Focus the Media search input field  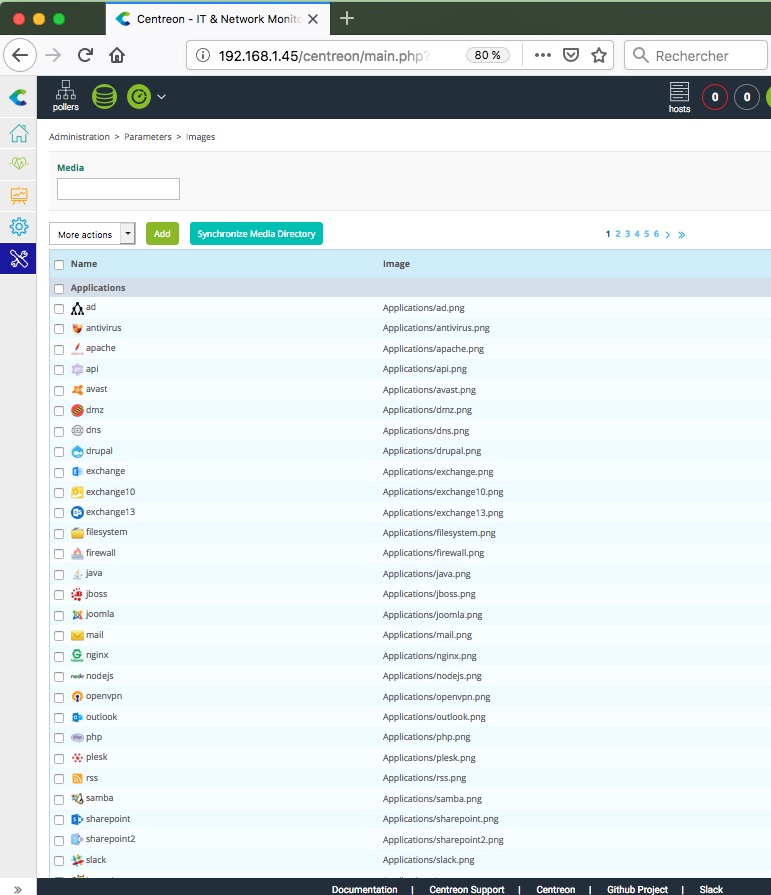click(118, 189)
